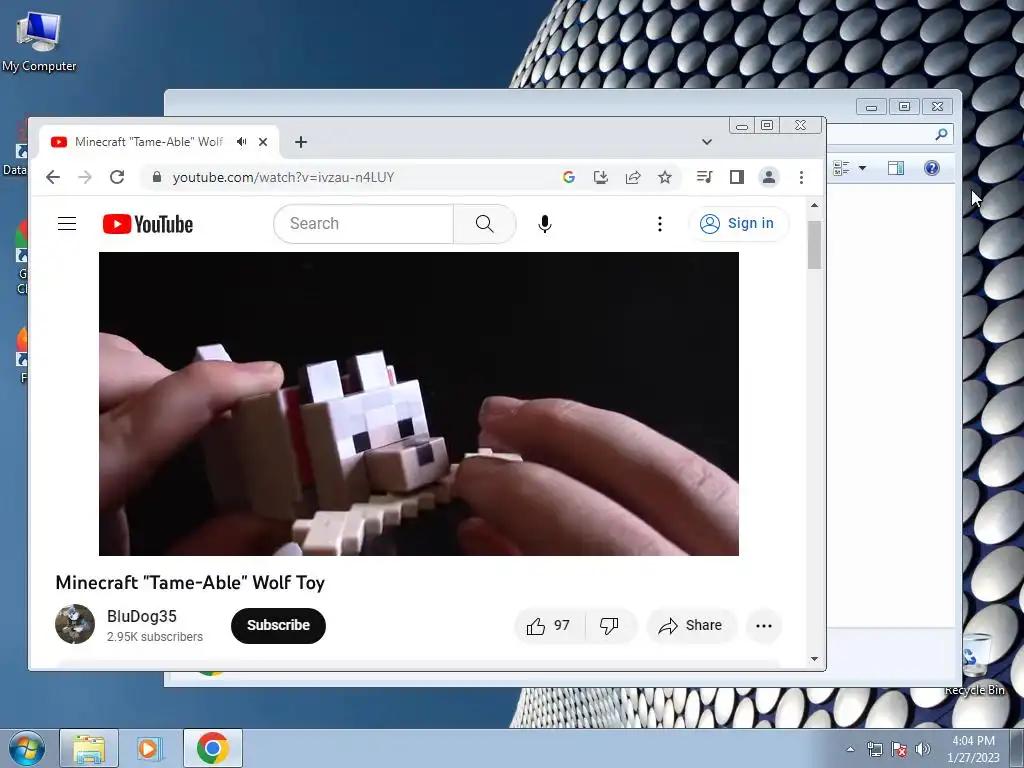Open Windows Start menu
Viewport: 1024px width, 768px height.
tap(27, 748)
